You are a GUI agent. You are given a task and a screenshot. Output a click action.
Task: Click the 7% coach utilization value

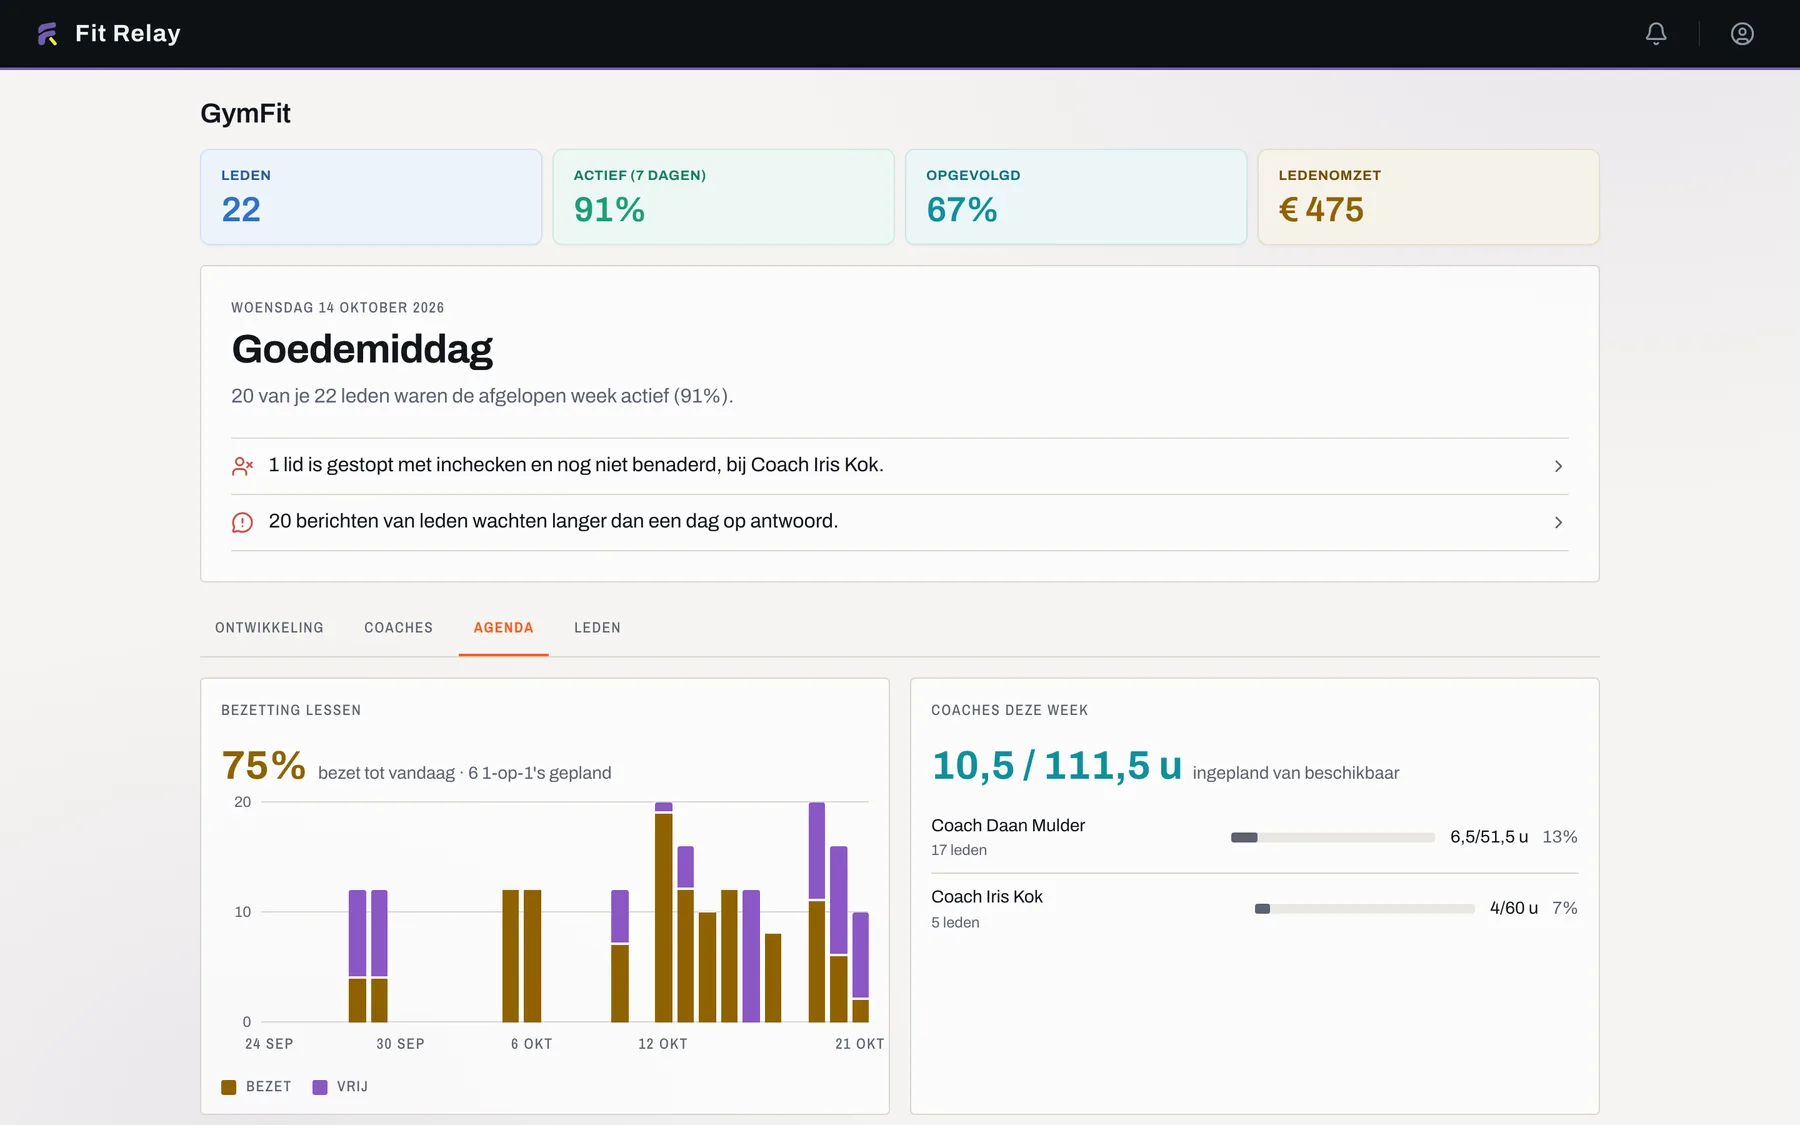pyautogui.click(x=1565, y=908)
